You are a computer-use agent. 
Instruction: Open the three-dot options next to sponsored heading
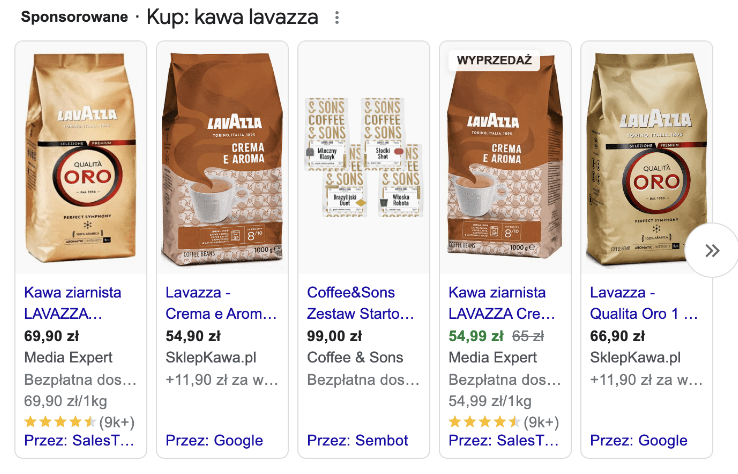(337, 18)
